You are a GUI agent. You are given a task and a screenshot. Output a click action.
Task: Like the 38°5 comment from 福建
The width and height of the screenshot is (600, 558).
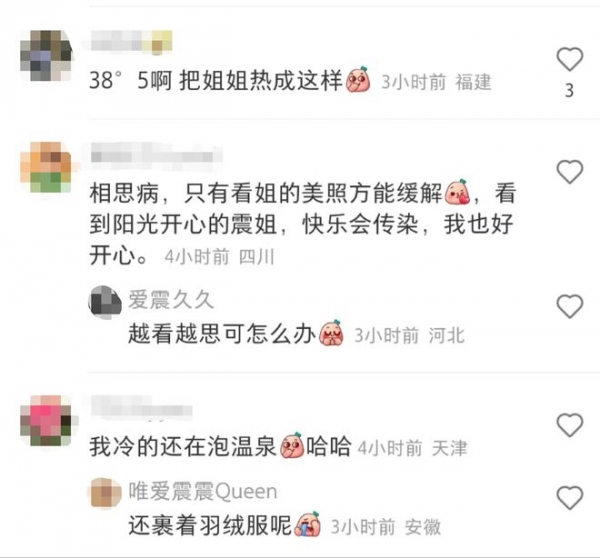[569, 59]
